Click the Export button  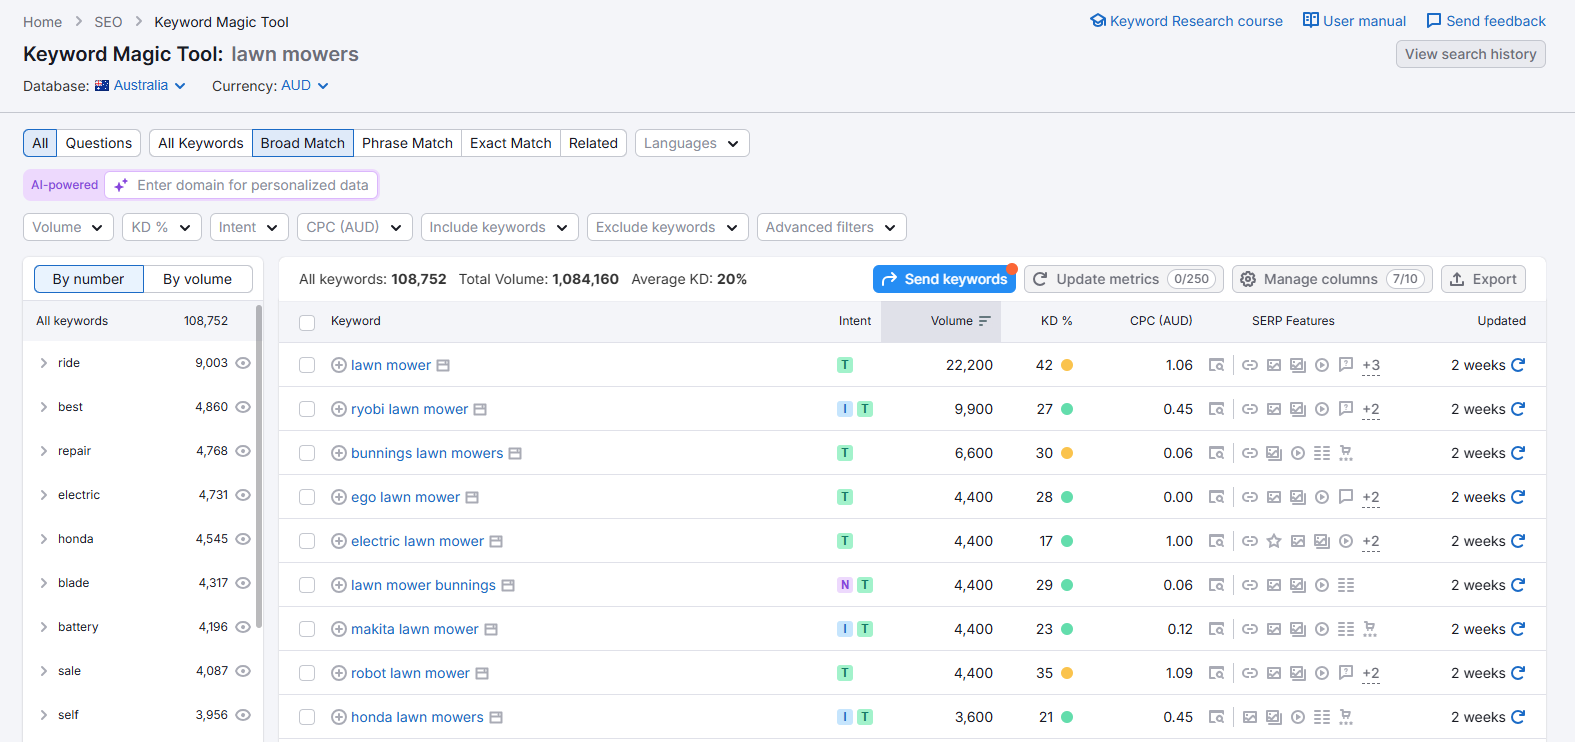click(x=1483, y=279)
